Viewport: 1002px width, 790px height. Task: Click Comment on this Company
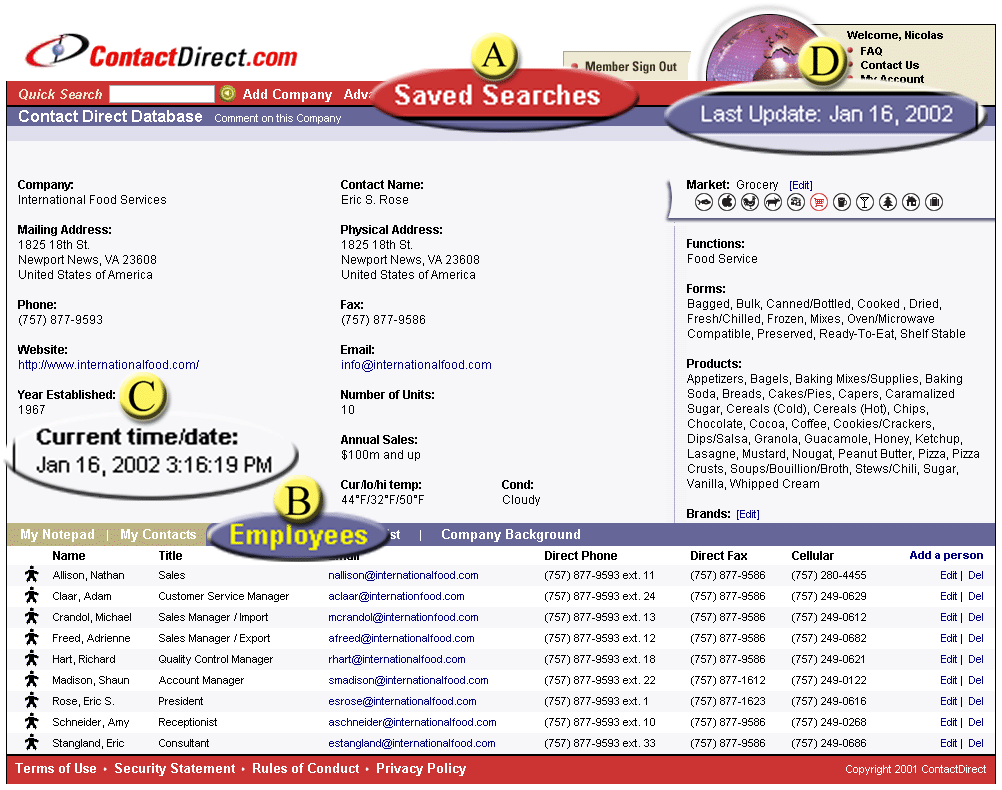pyautogui.click(x=278, y=118)
